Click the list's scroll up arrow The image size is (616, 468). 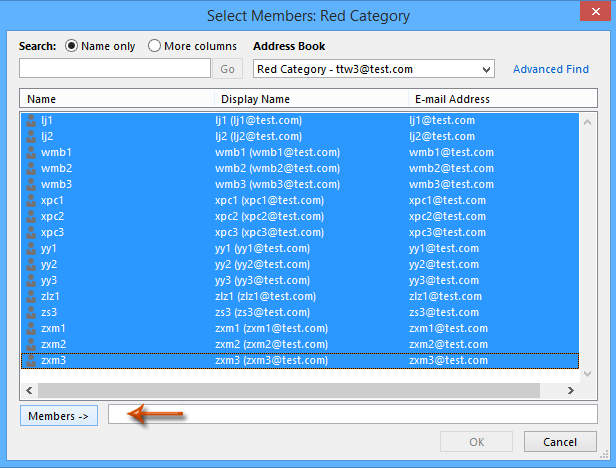[x=588, y=122]
